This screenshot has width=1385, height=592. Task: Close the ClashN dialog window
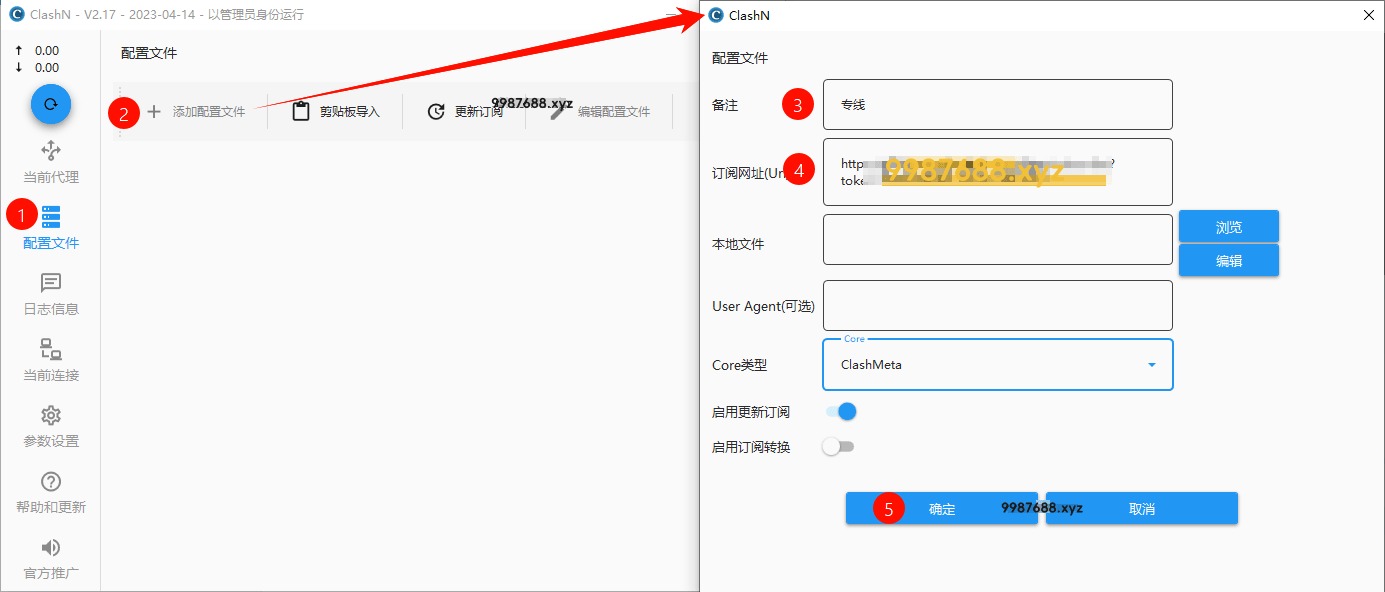[1369, 15]
